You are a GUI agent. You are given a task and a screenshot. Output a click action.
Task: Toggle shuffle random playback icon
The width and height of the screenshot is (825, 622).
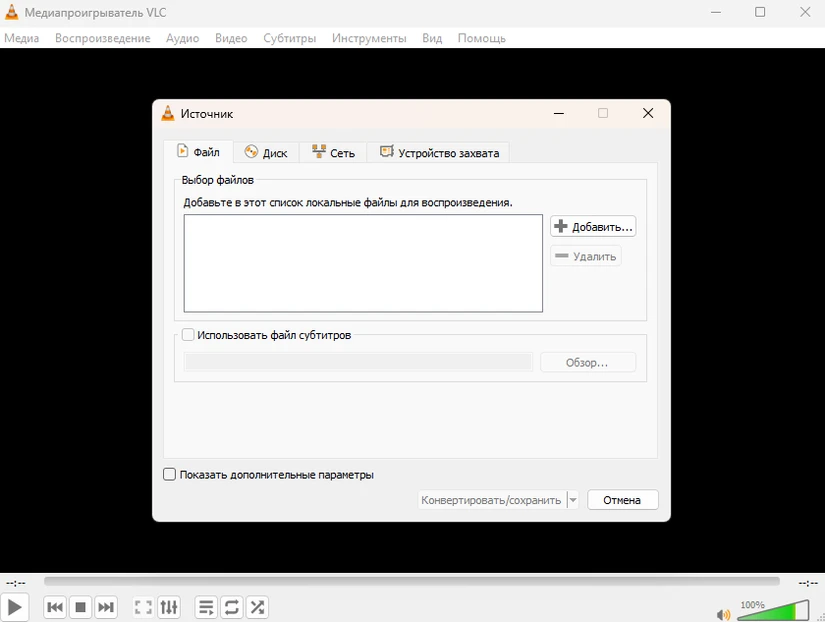coord(258,607)
